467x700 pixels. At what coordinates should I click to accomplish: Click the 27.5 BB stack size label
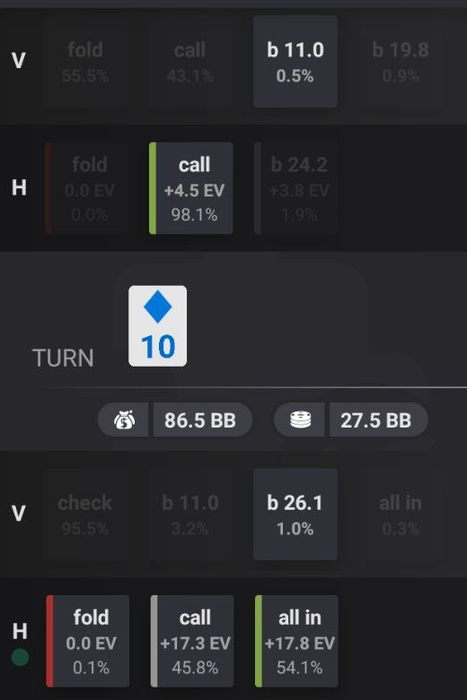[376, 420]
